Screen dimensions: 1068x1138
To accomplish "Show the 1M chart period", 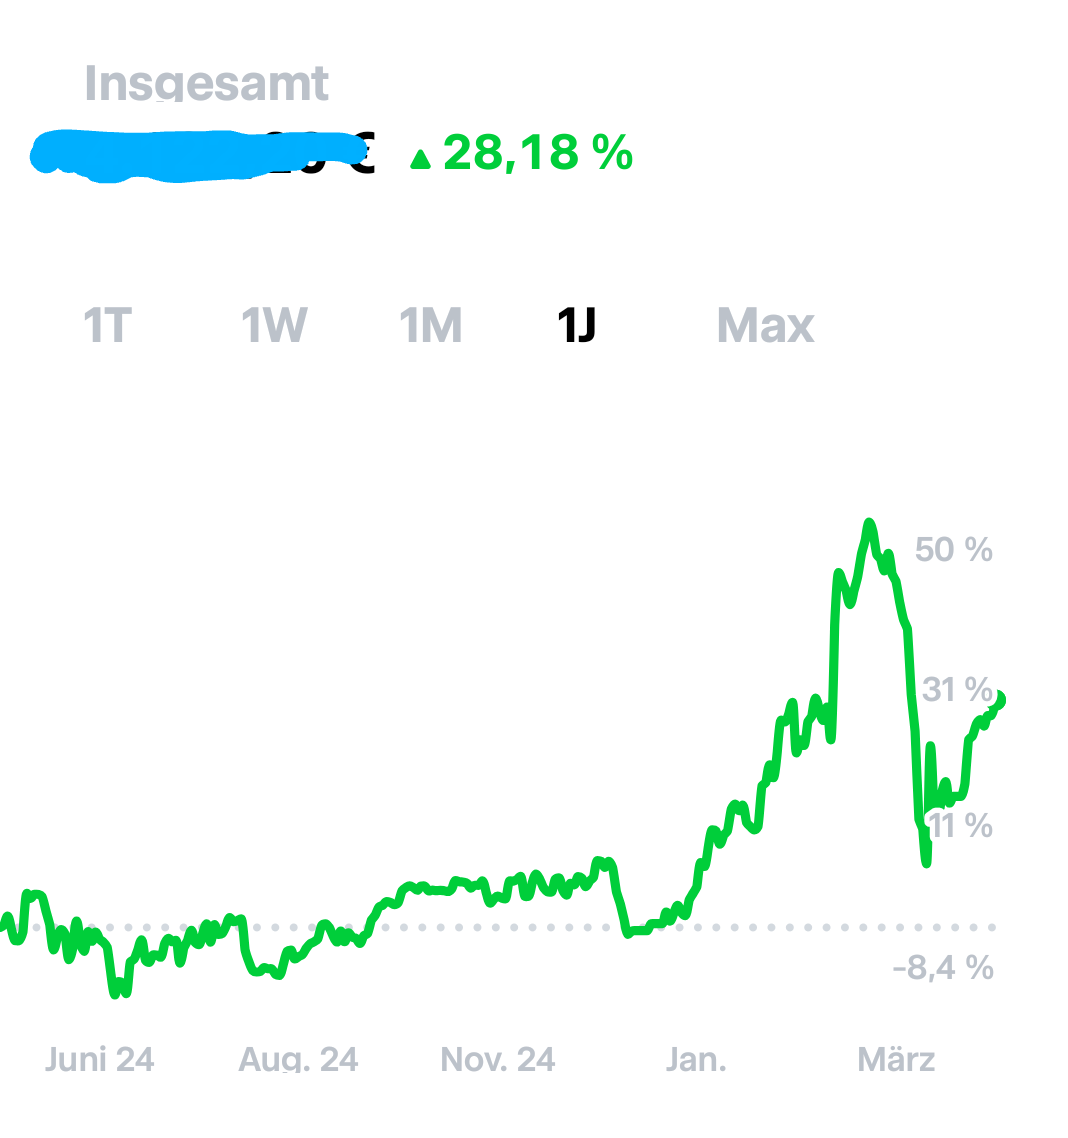I will [x=431, y=326].
